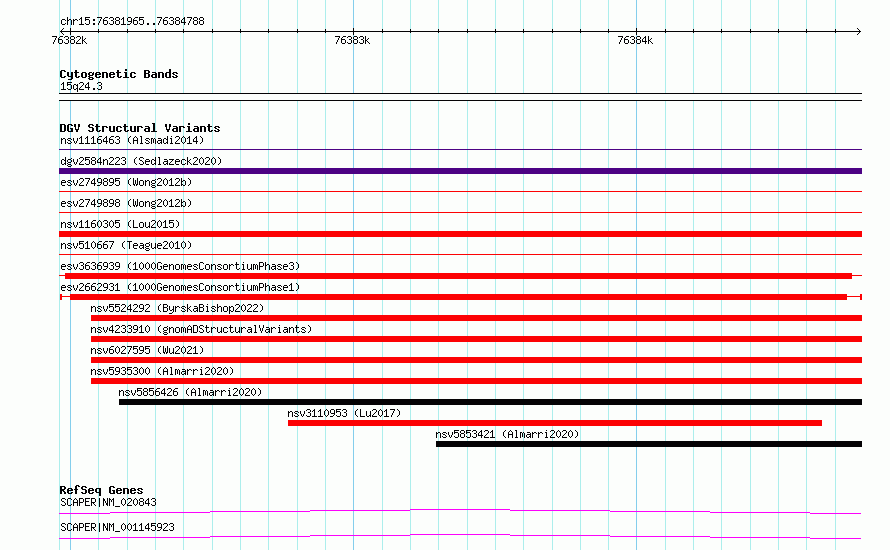Click the red nsv3110953 variant bar
The image size is (890, 550).
tap(555, 423)
